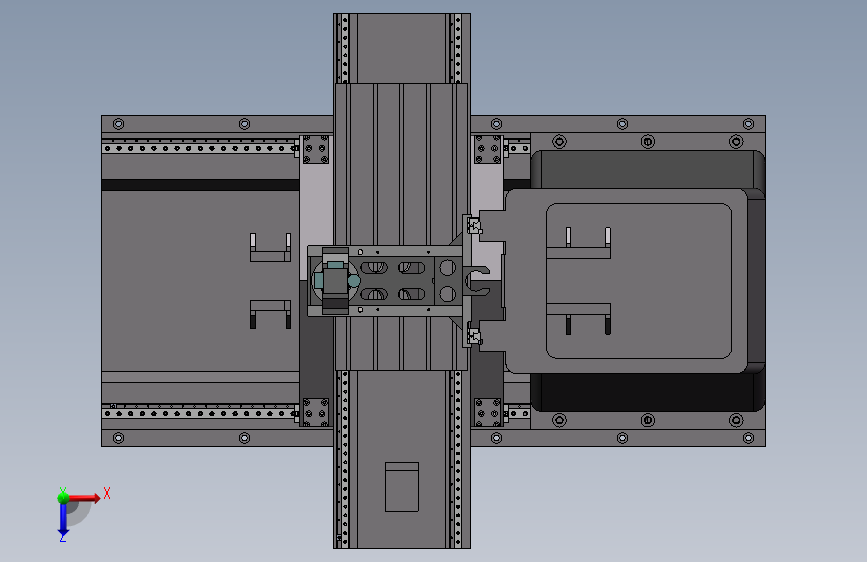
Task: Pick the top-left four-hole corner bearing block
Action: 316,149
